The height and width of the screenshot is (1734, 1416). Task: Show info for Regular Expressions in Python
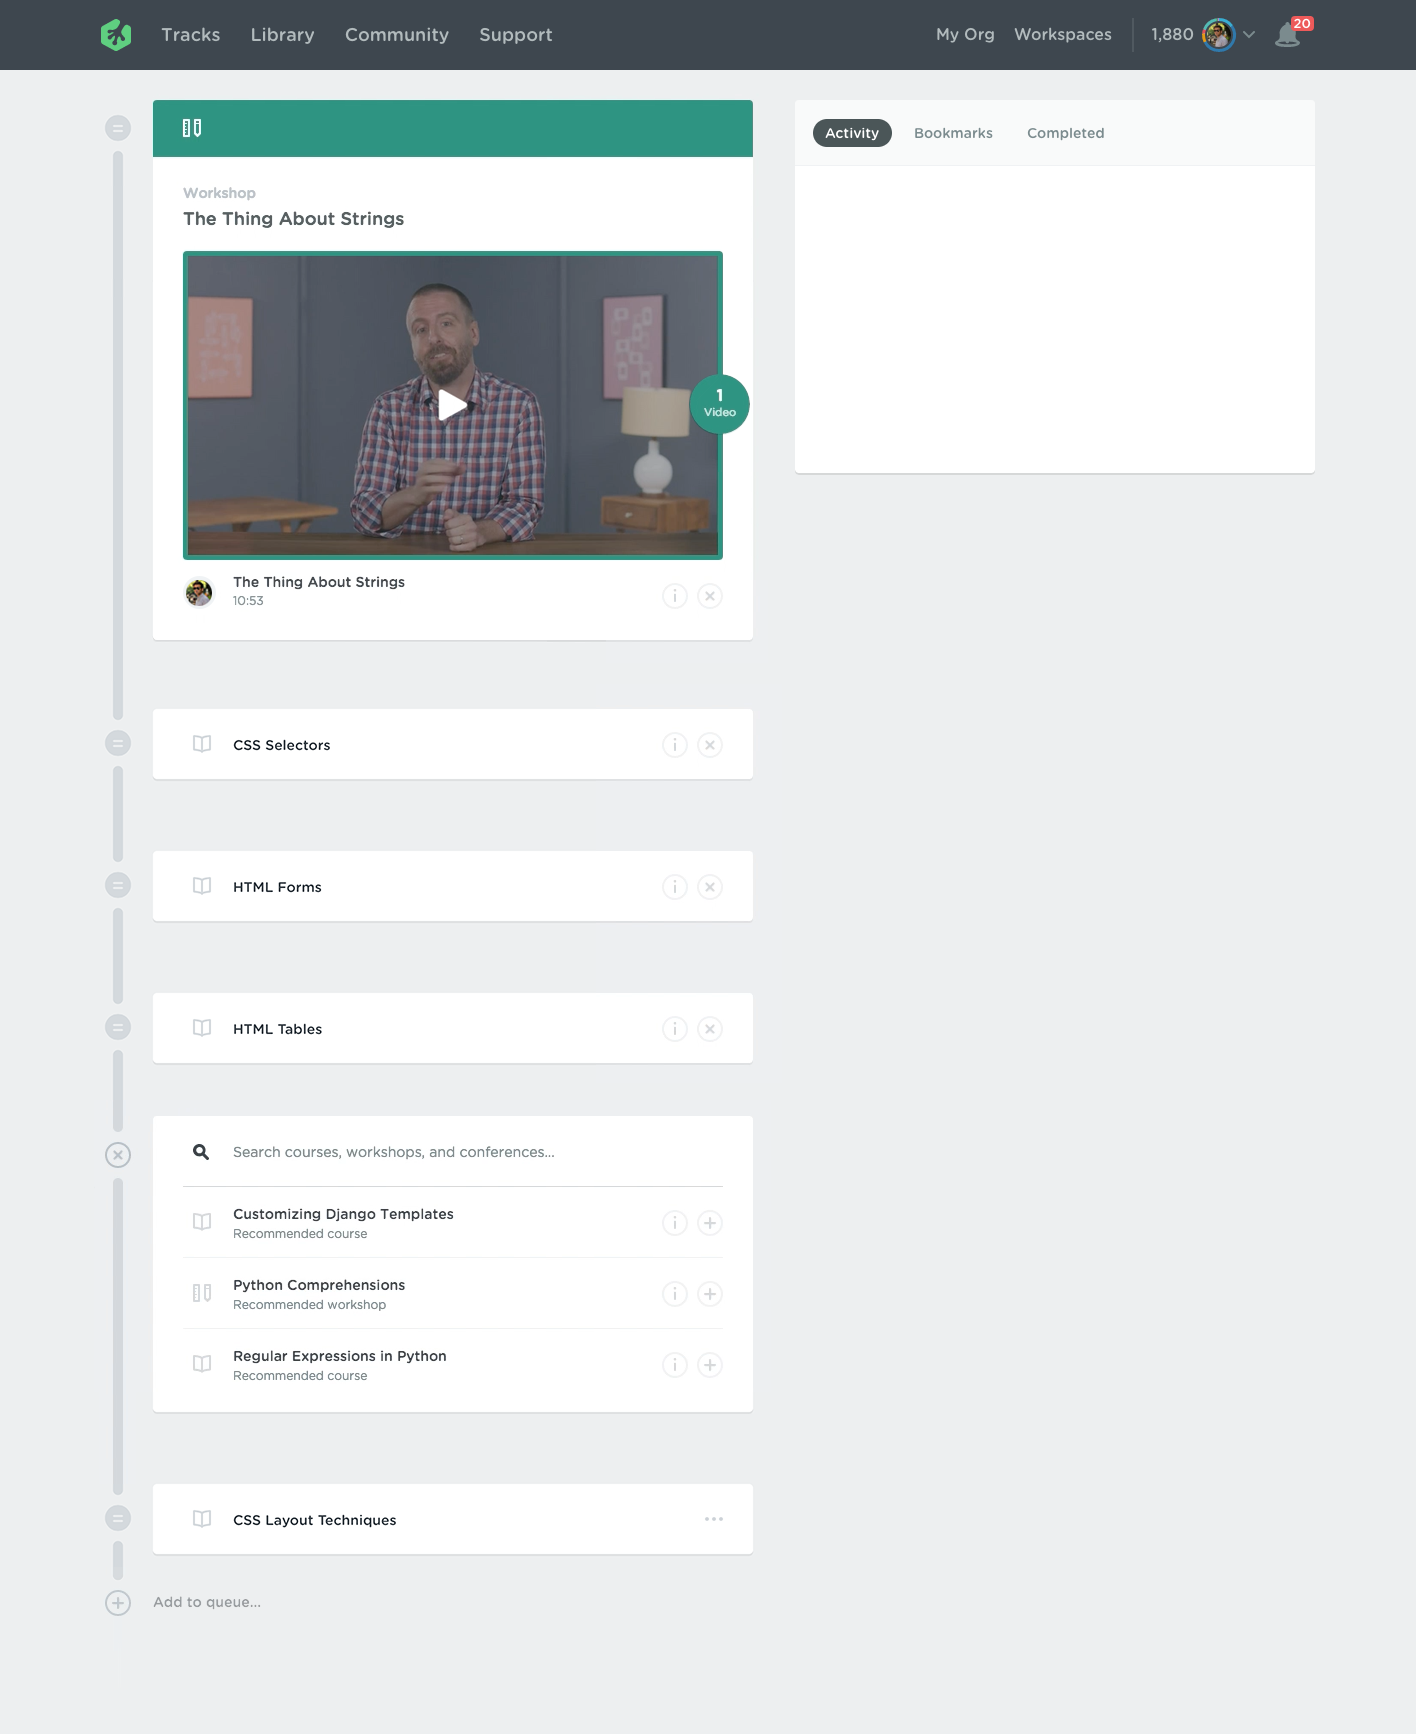point(675,1365)
